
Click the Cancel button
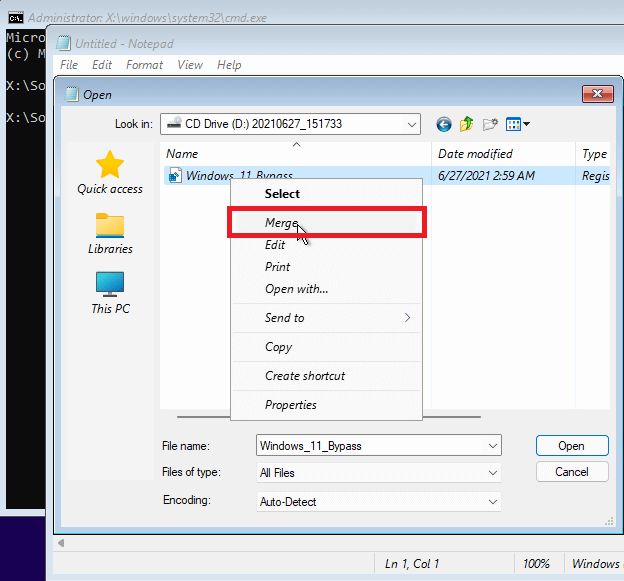coord(572,472)
